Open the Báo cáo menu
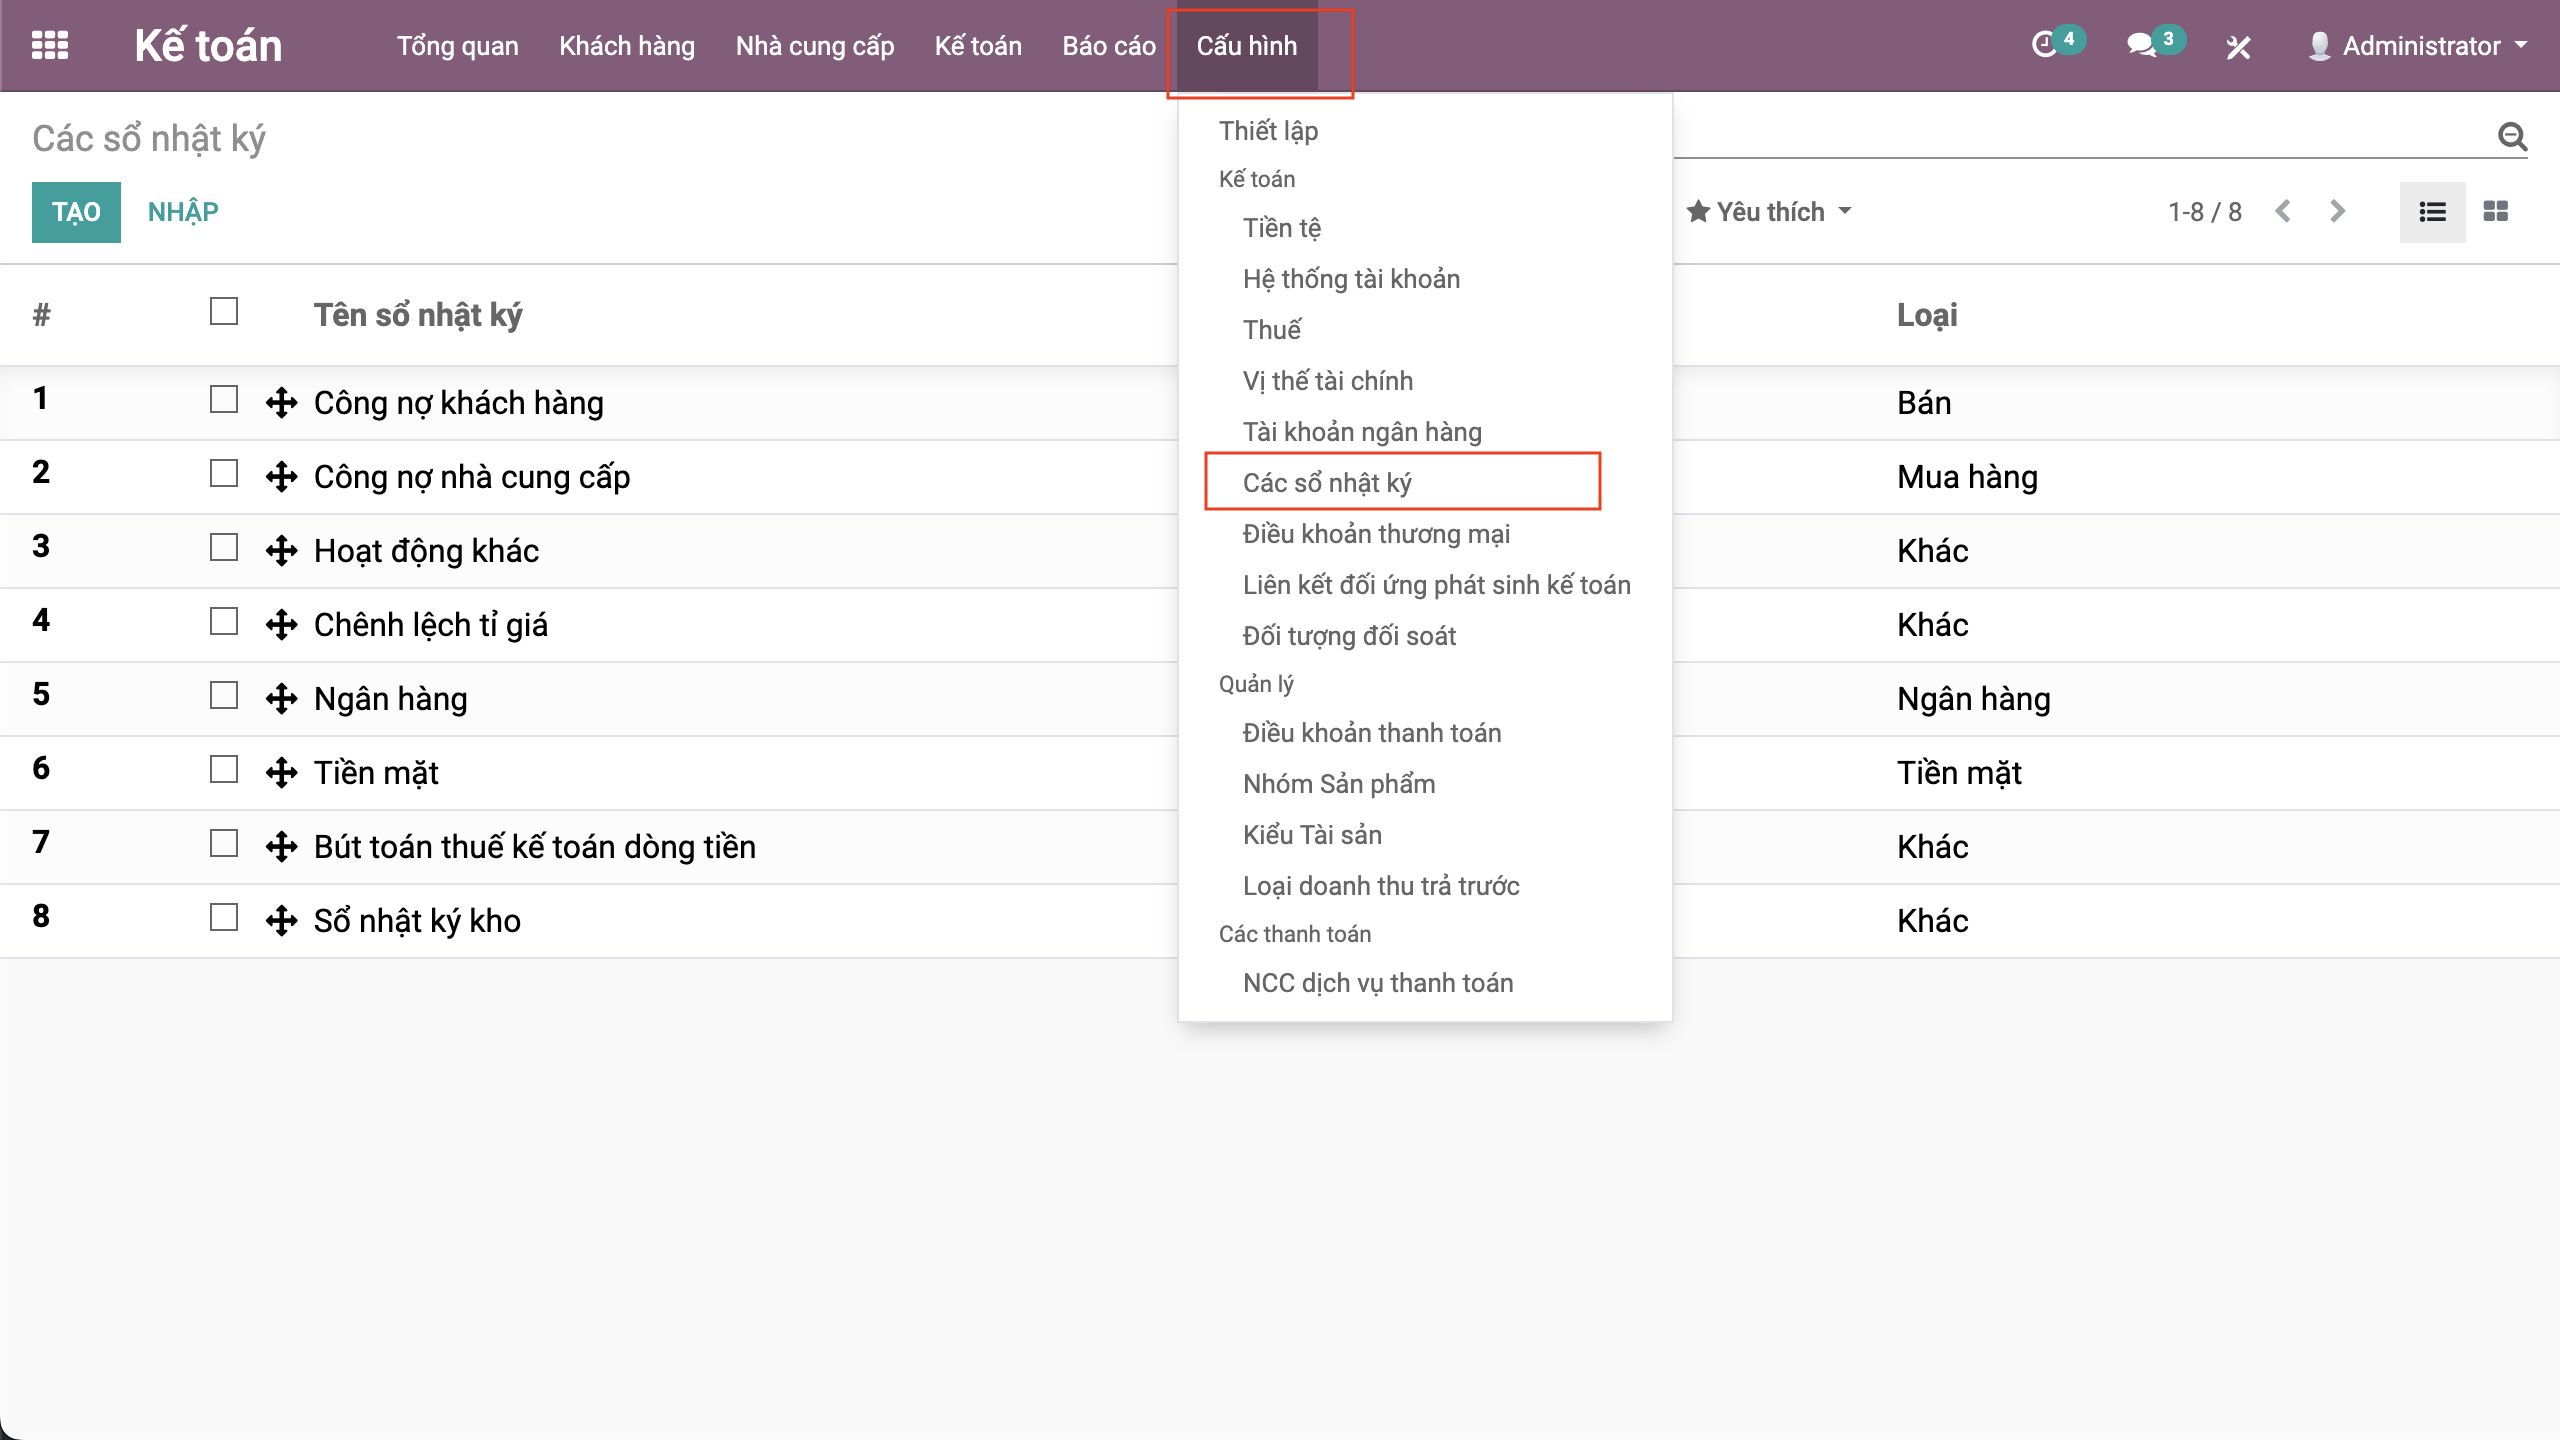The width and height of the screenshot is (2560, 1440). (1108, 46)
